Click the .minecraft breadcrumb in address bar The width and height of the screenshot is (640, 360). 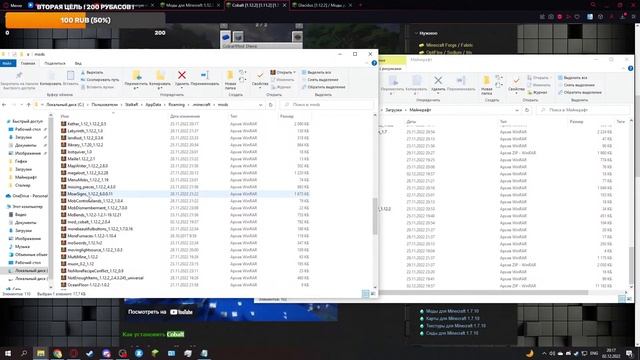coord(201,105)
